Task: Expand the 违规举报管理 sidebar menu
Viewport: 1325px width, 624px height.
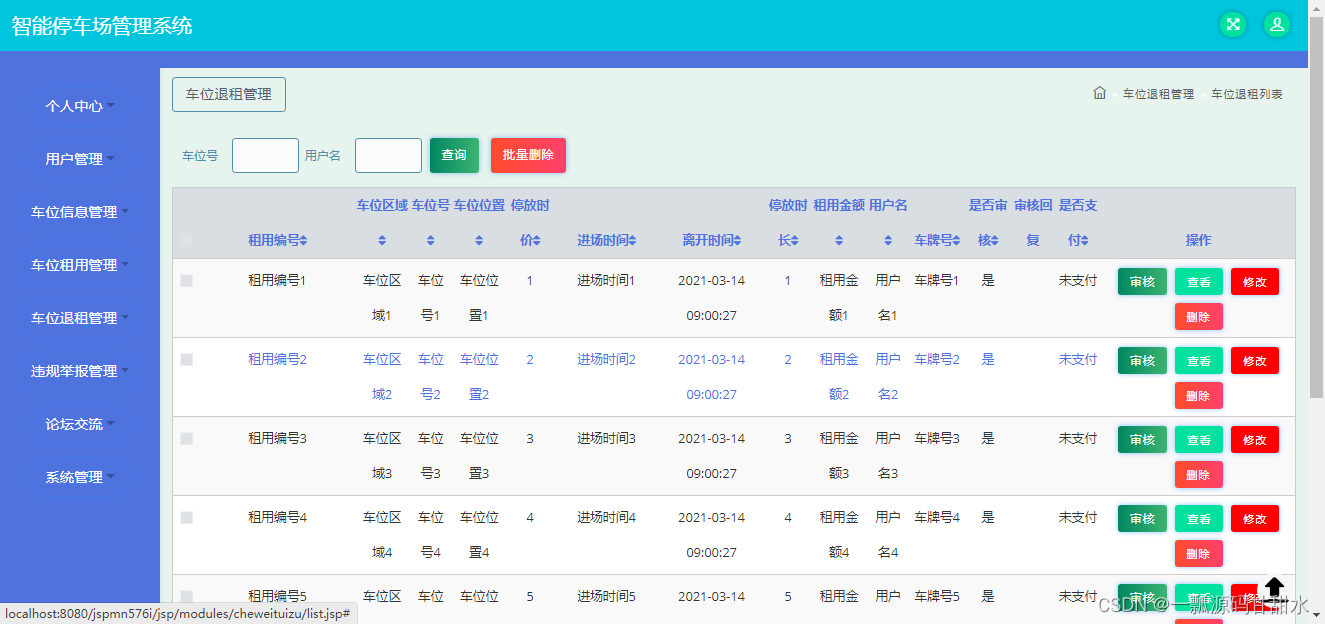Action: (x=80, y=370)
